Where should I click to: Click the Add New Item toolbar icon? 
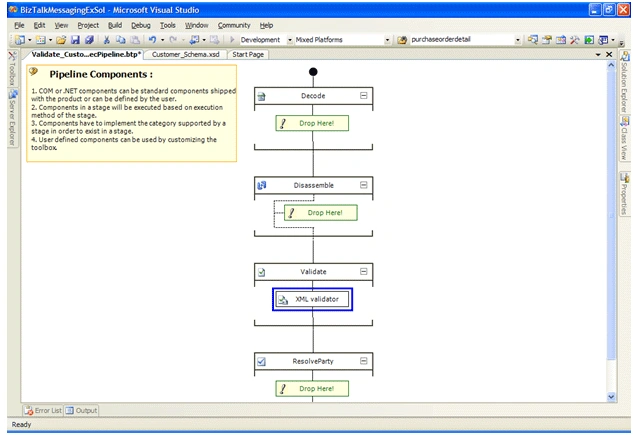(x=41, y=40)
